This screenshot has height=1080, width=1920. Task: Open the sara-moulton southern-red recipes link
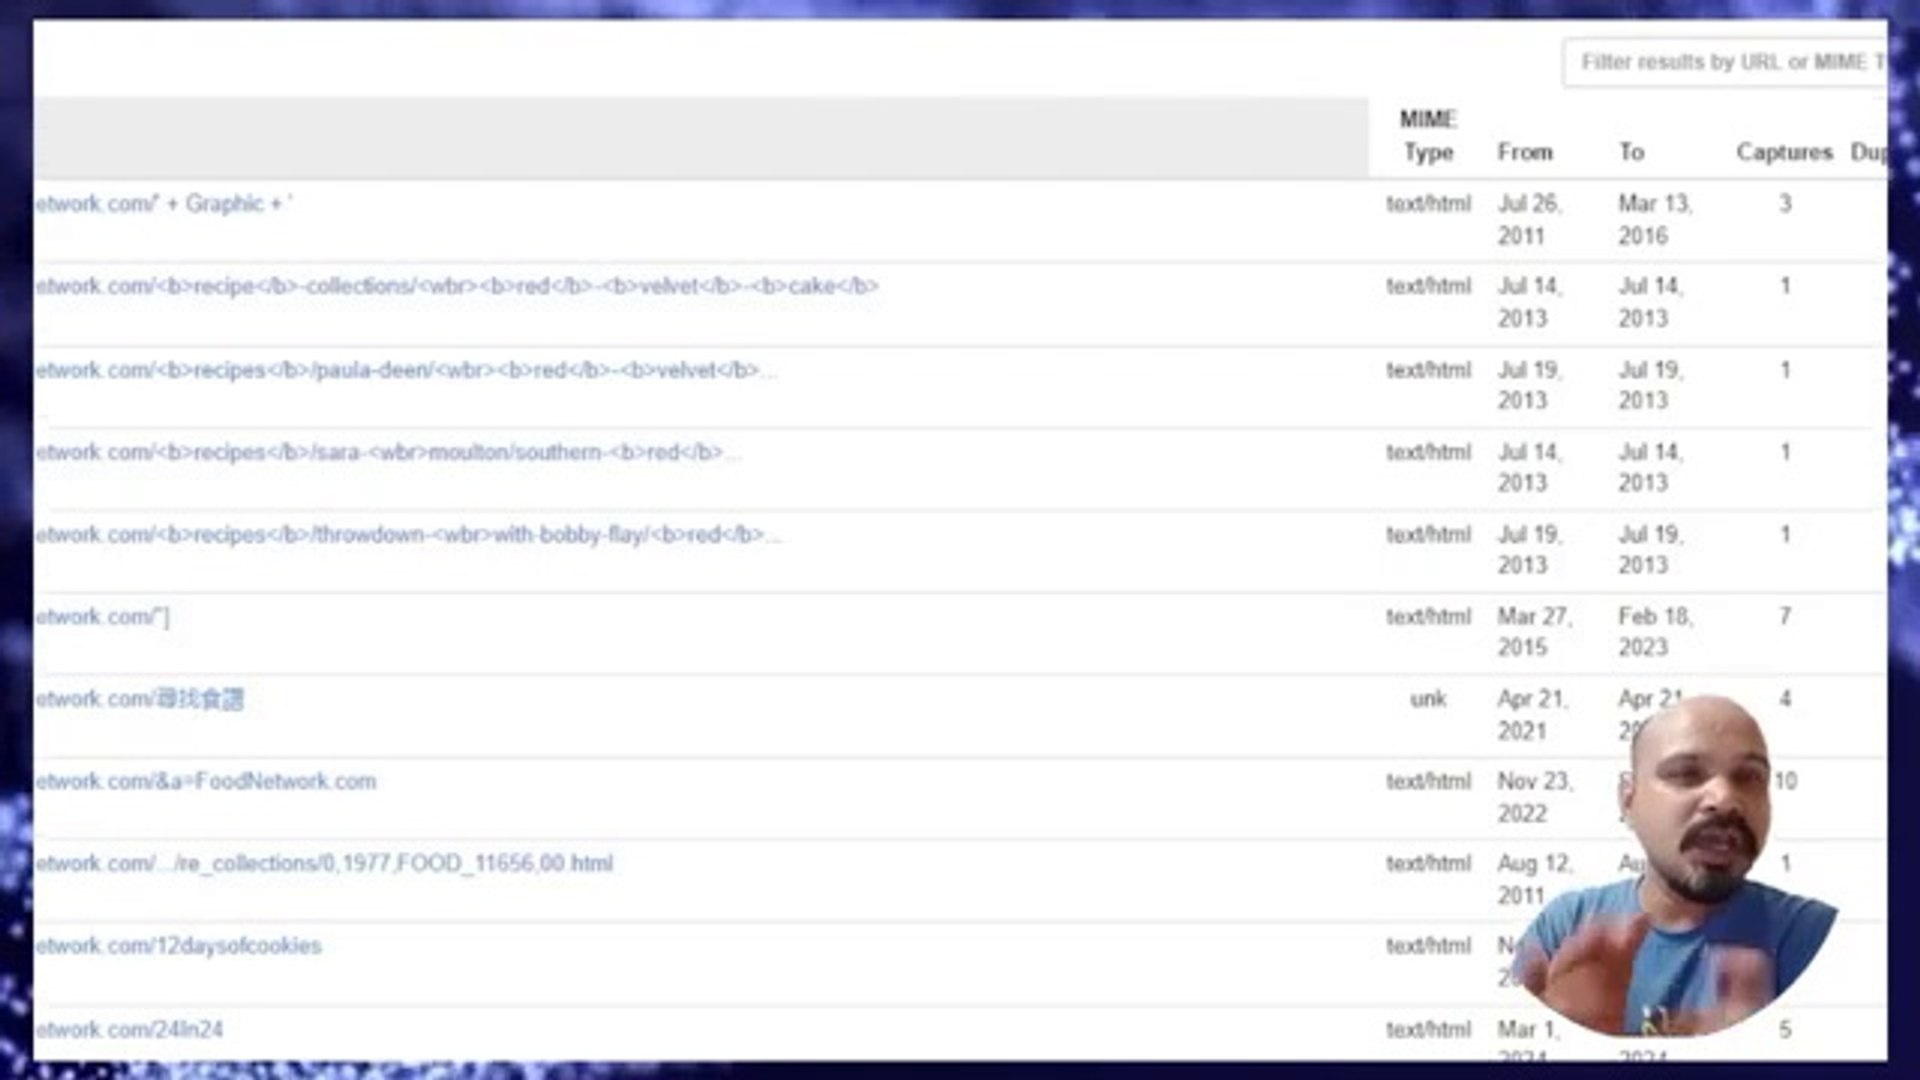tap(390, 452)
